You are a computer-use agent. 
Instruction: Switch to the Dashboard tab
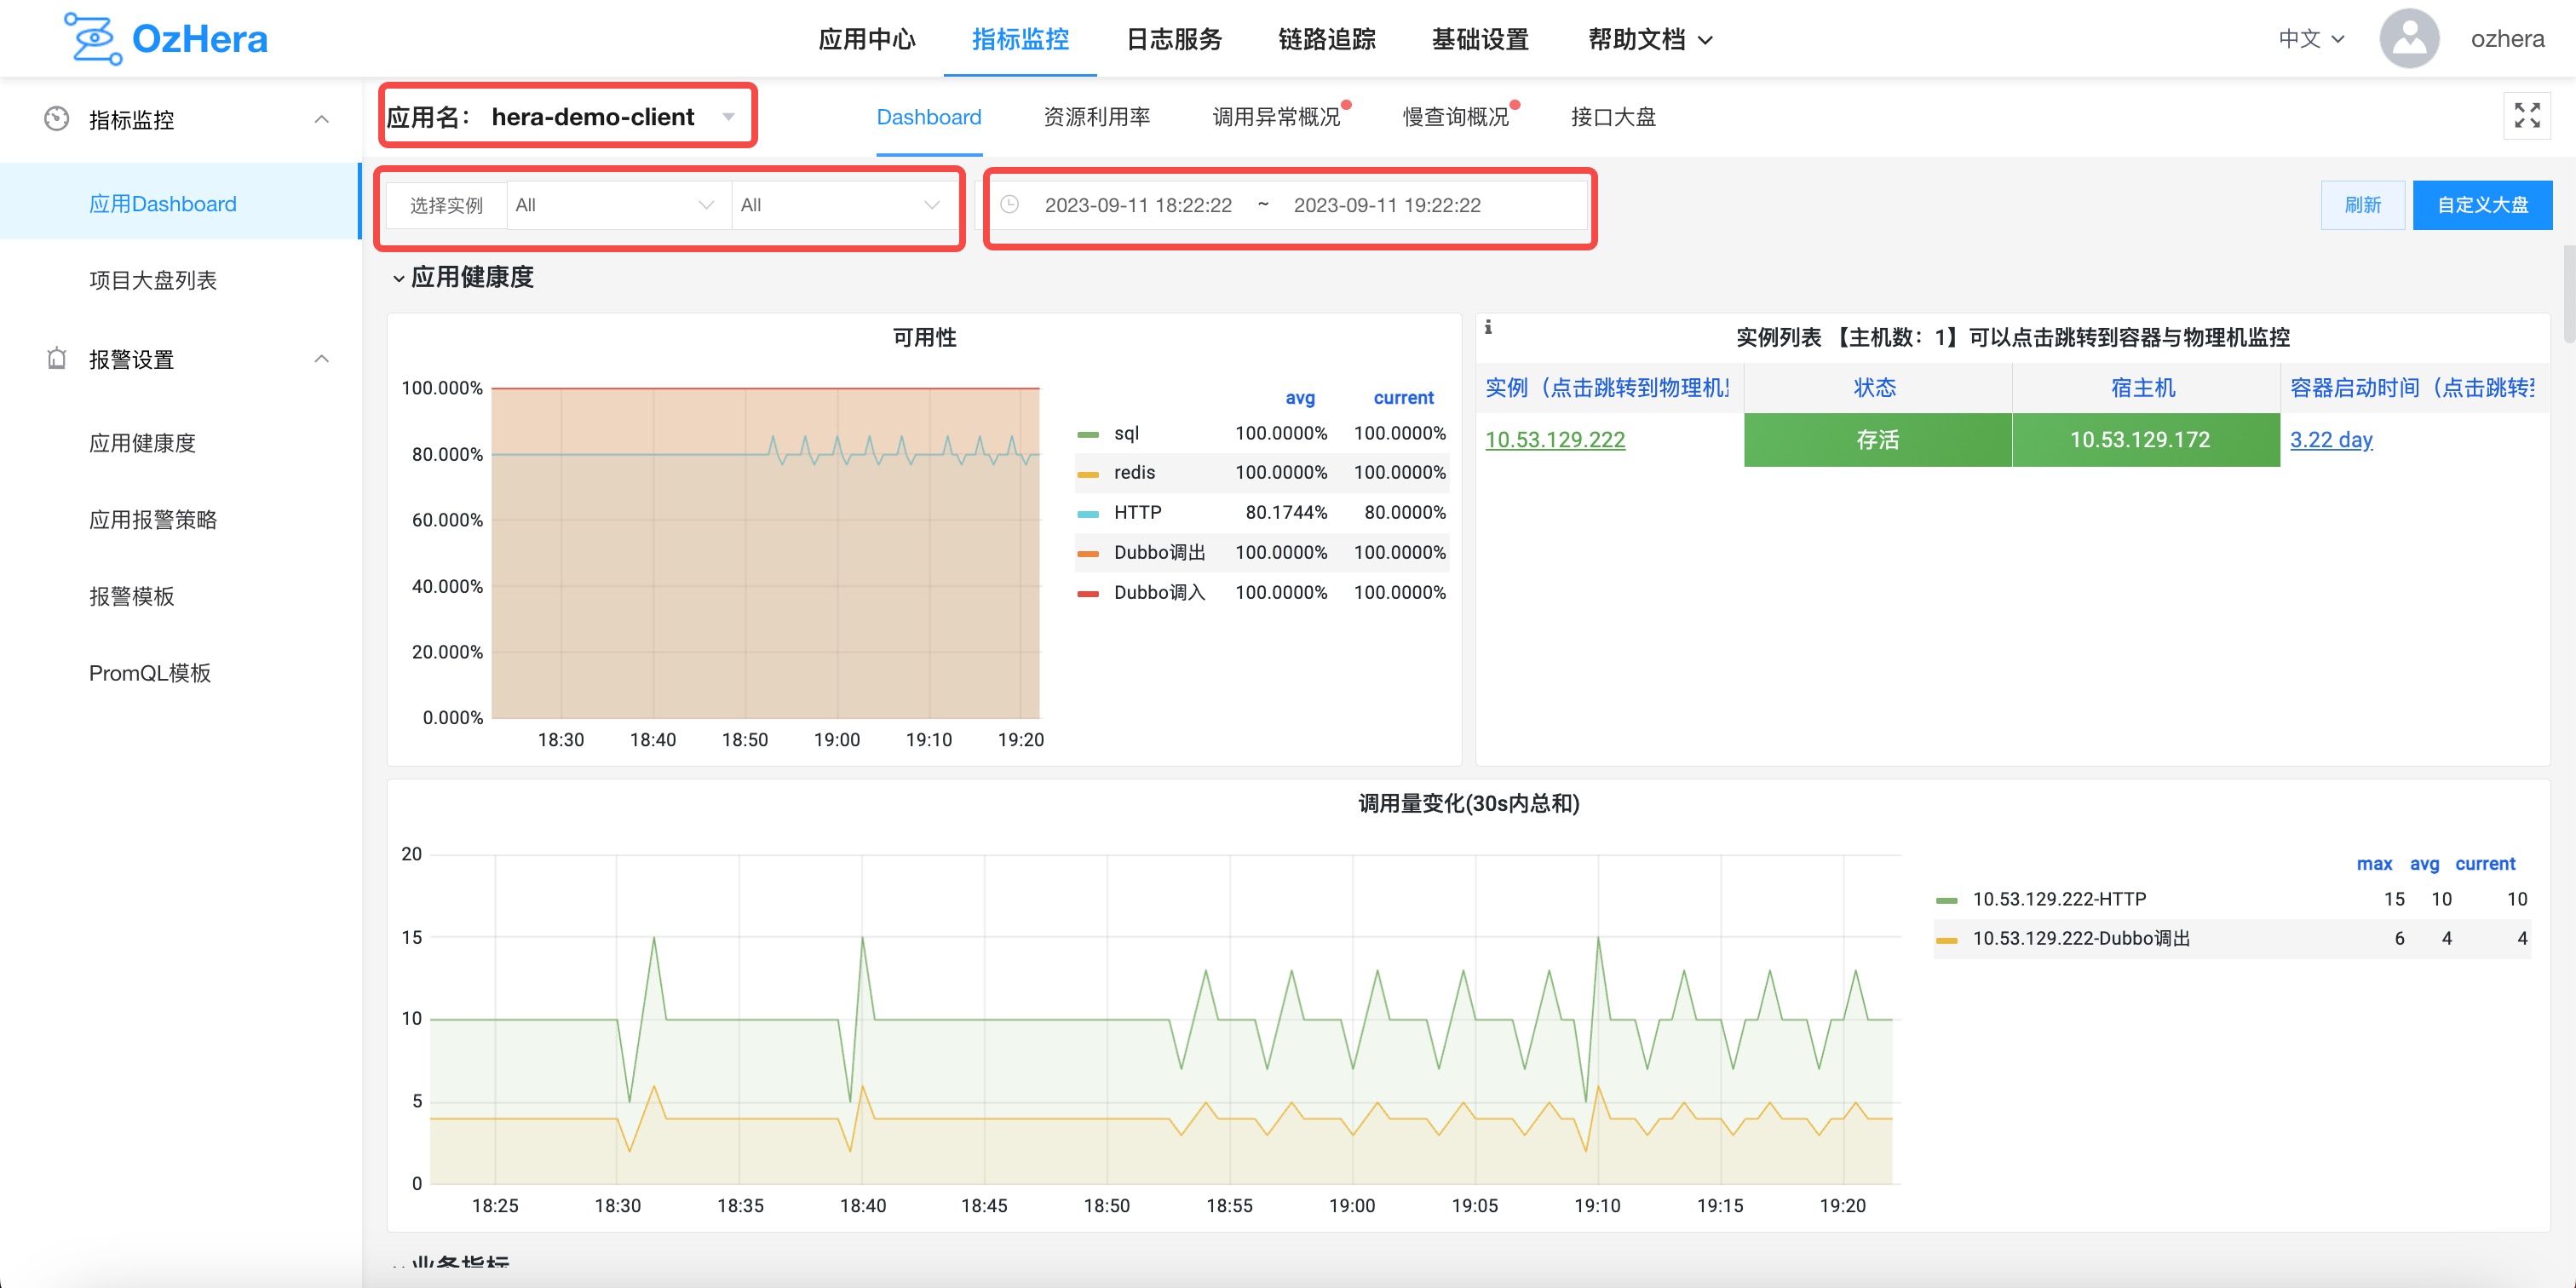pos(929,117)
